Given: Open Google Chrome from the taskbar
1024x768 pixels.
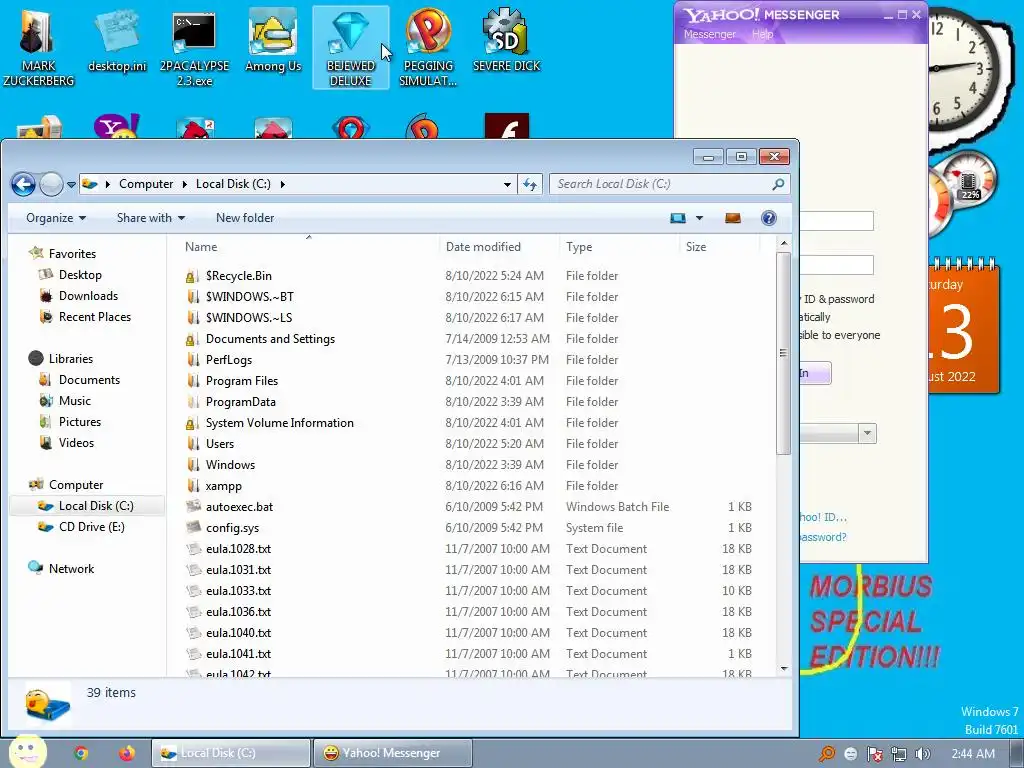Looking at the screenshot, I should [81, 753].
